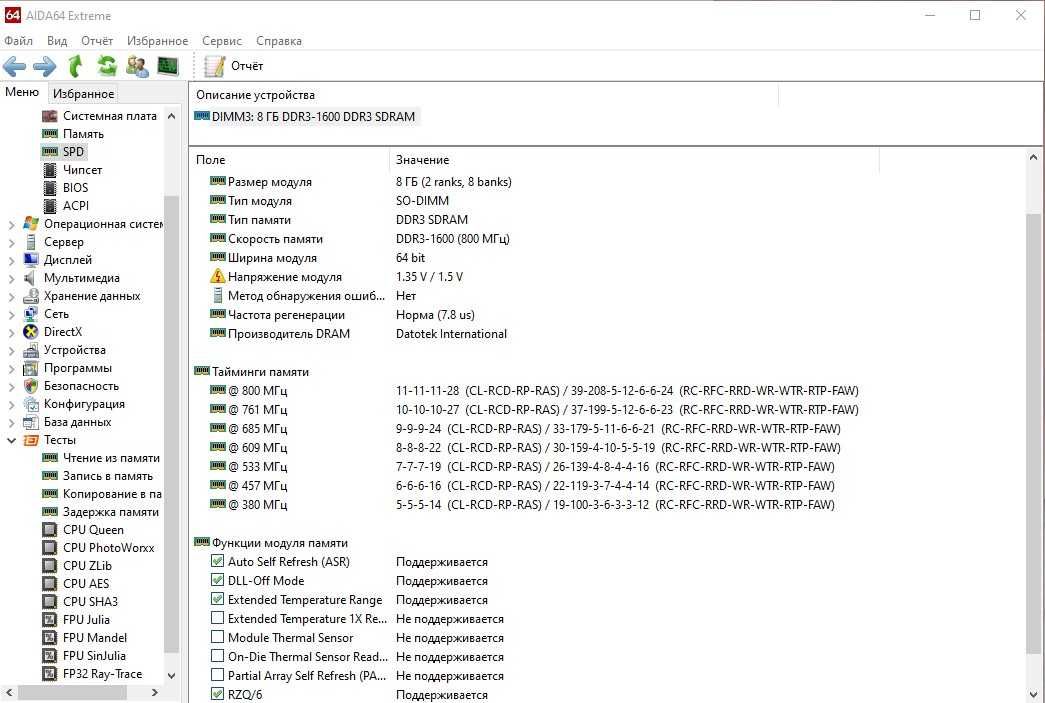Click the Запись в память test icon

(x=50, y=476)
